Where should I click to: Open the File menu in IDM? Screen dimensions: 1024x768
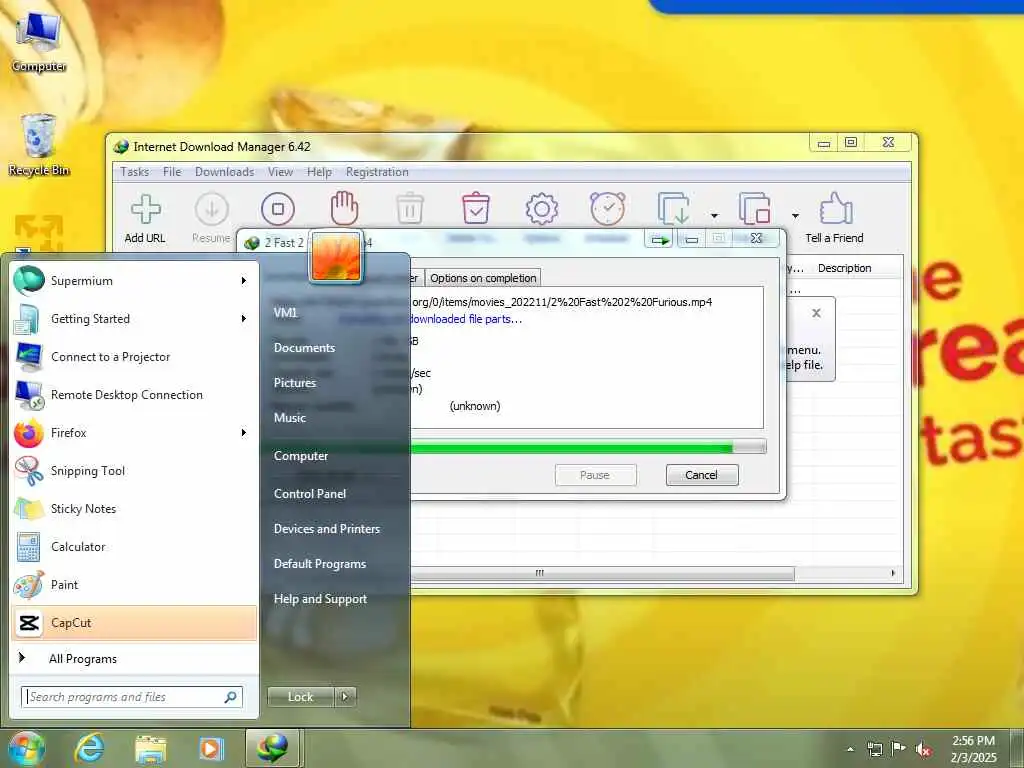click(172, 172)
